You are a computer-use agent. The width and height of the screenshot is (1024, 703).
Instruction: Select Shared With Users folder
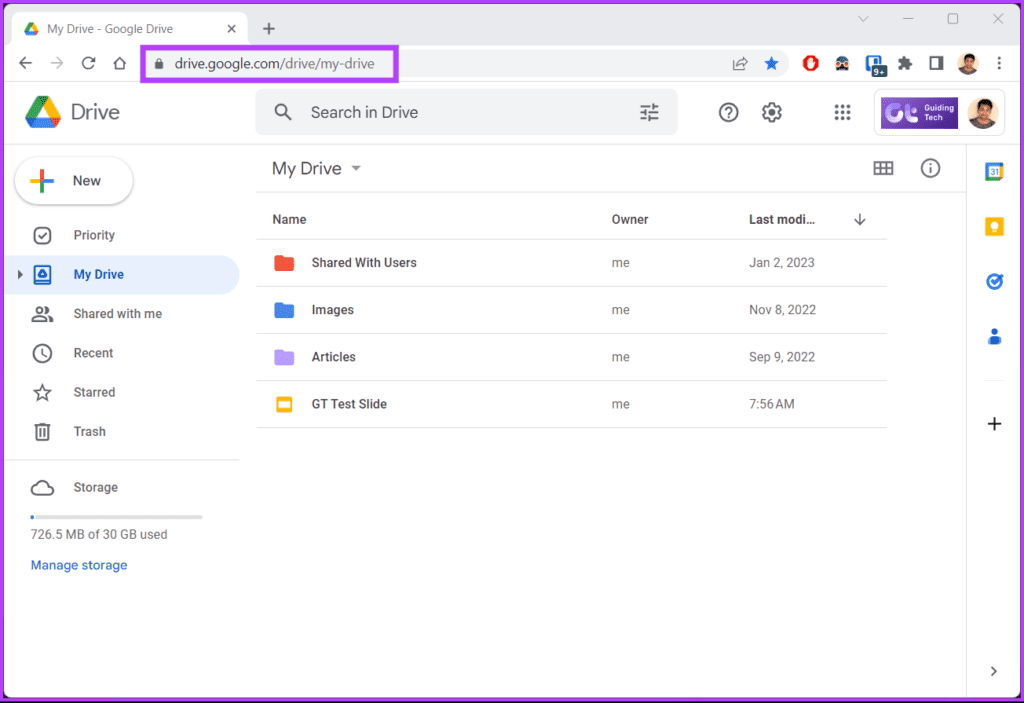[571, 263]
